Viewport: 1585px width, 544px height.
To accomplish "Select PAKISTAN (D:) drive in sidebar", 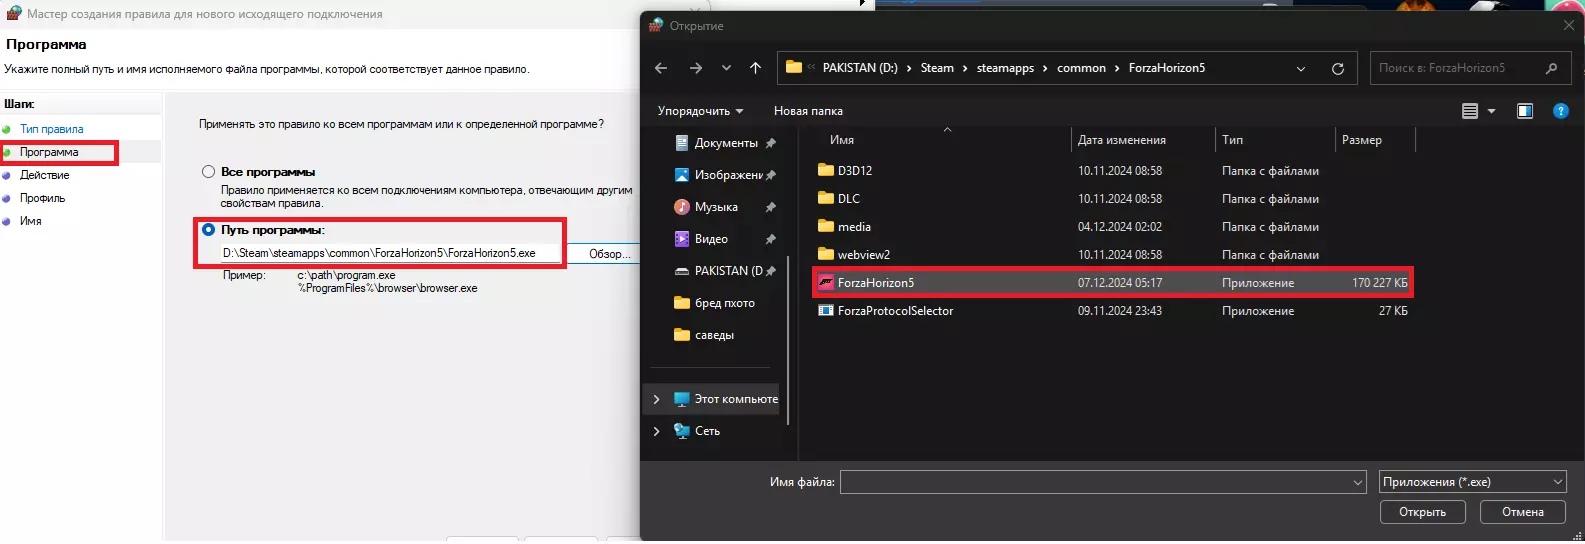I will click(726, 271).
